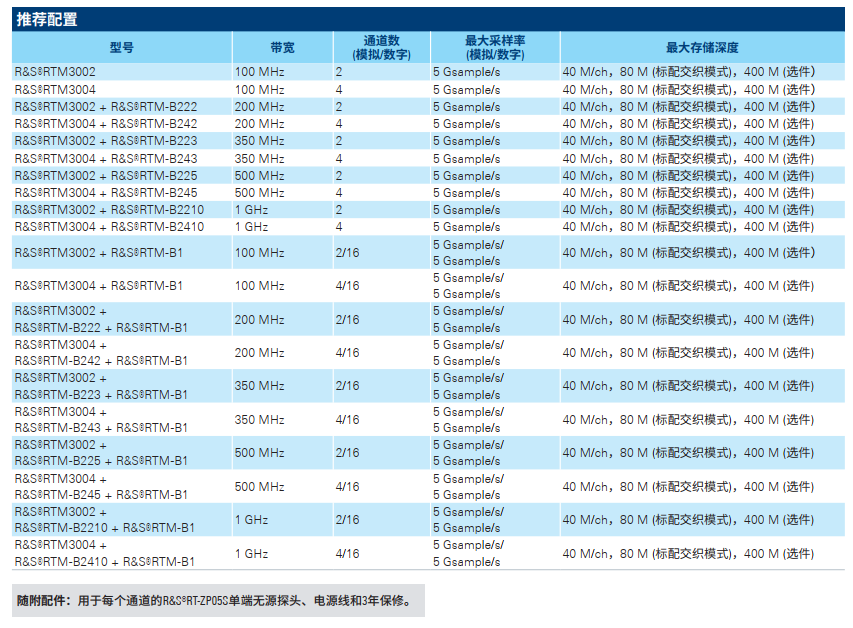Screen dimensions: 853x628
Task: Click the 推荐配置 table title
Action: point(47,19)
